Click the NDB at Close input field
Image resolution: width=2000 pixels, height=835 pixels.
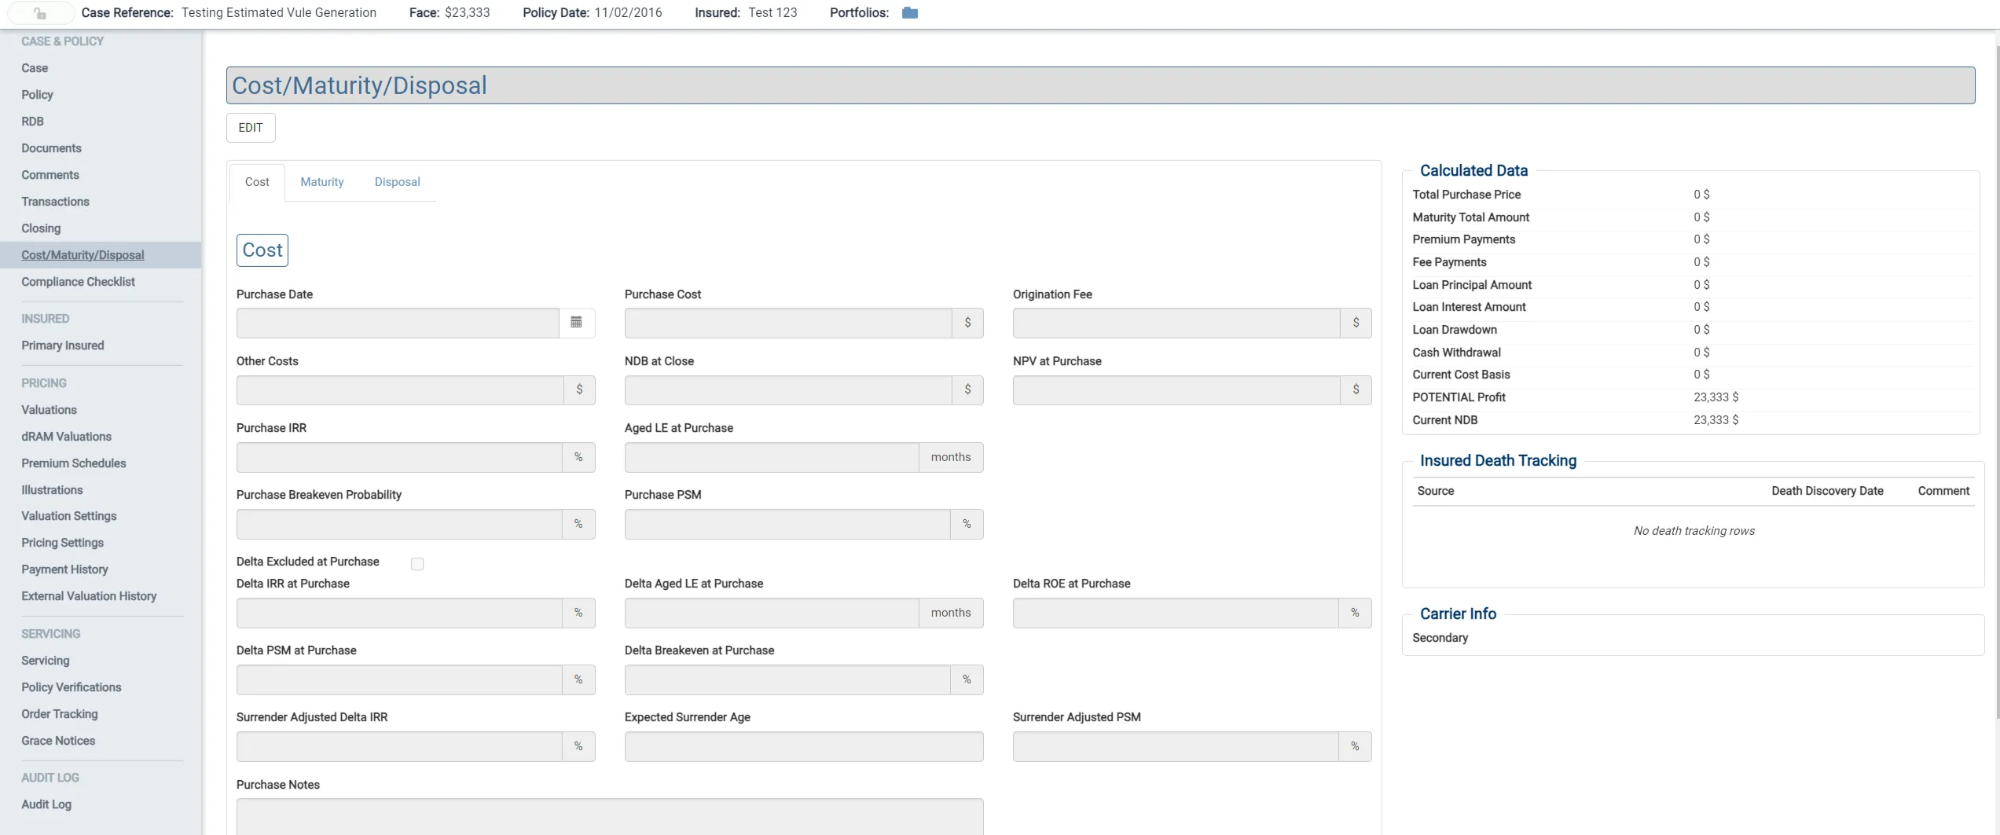pos(788,390)
